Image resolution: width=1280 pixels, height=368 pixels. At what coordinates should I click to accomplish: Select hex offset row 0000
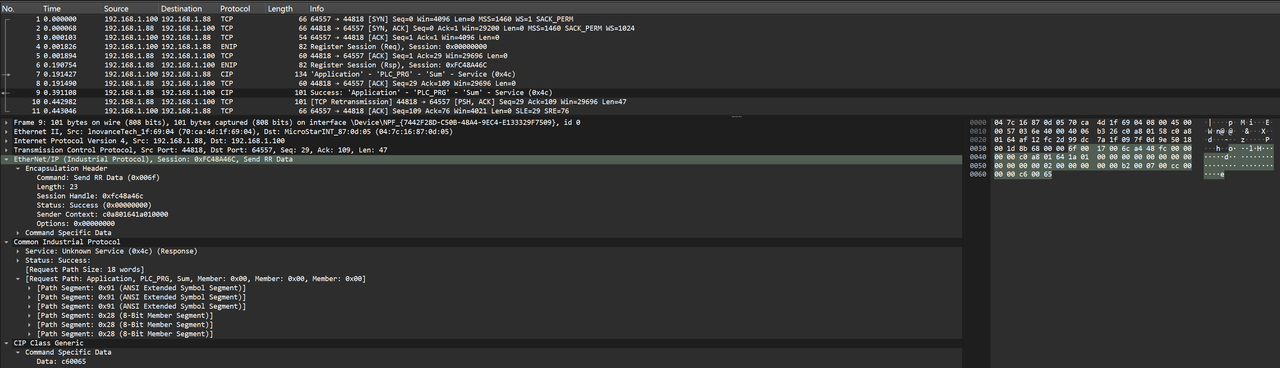tap(978, 122)
